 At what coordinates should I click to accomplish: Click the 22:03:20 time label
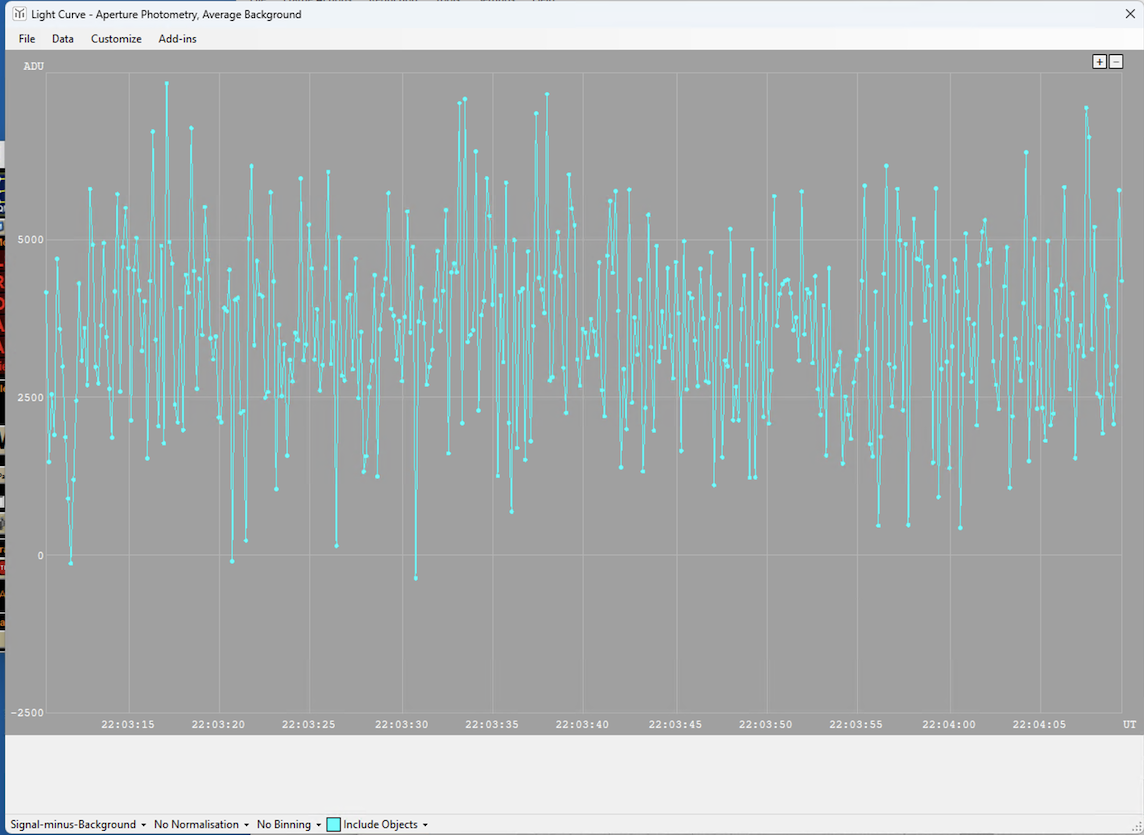(218, 724)
